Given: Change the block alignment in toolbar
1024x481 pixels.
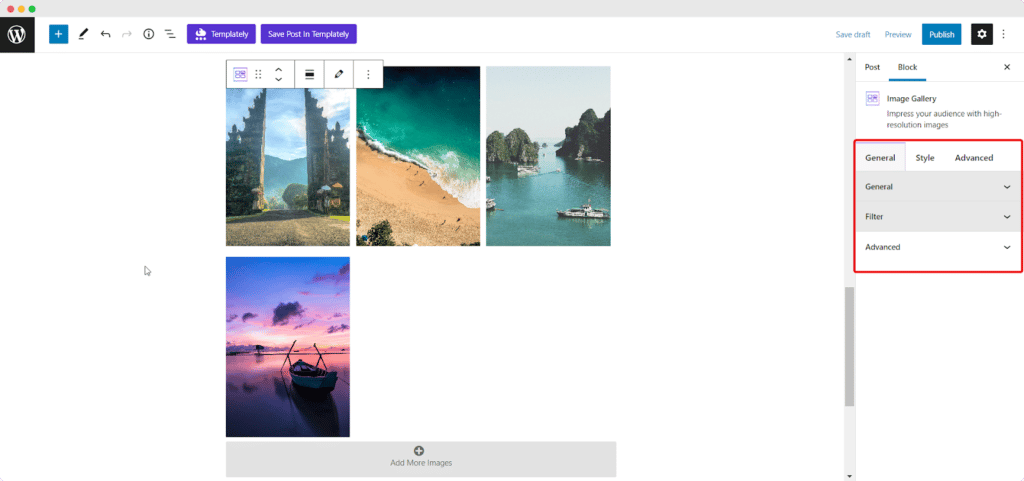Looking at the screenshot, I should [310, 74].
